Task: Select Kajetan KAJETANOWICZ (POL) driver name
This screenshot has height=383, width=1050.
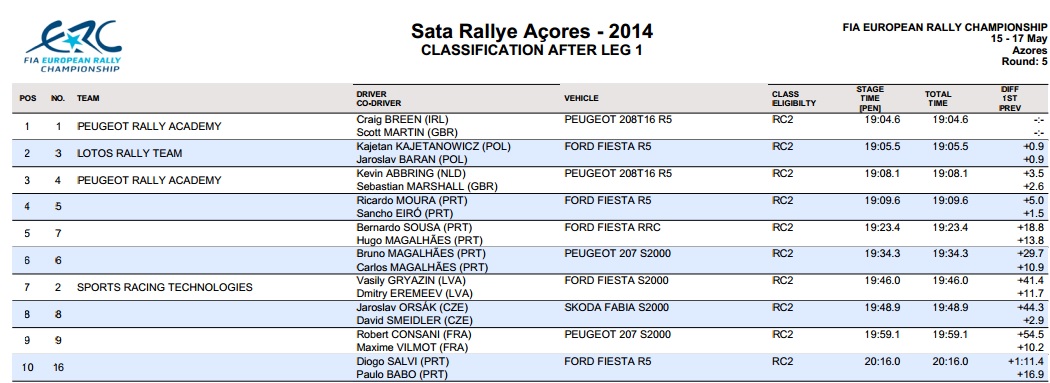Action: point(433,146)
